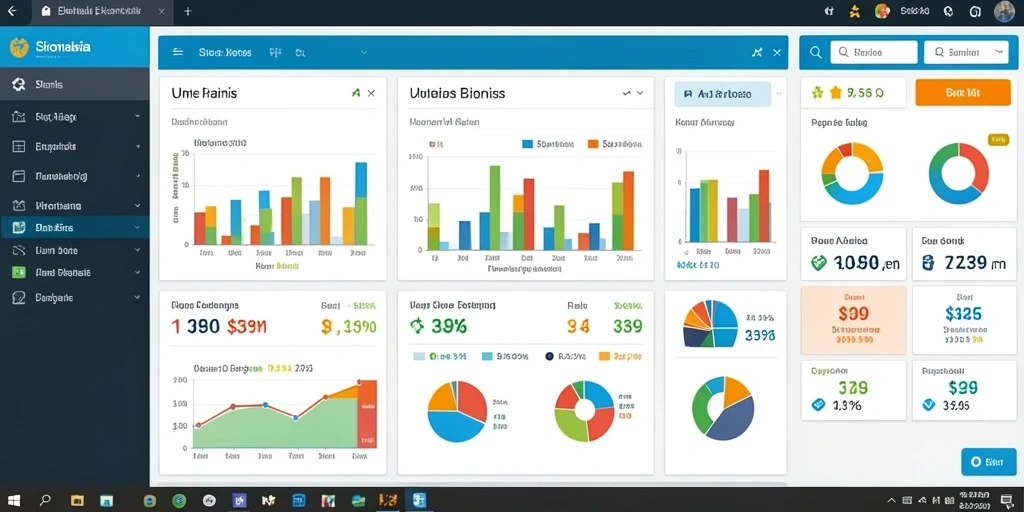This screenshot has width=1024, height=512.
Task: Click the magnifier icon in the right panel header
Action: (816, 52)
